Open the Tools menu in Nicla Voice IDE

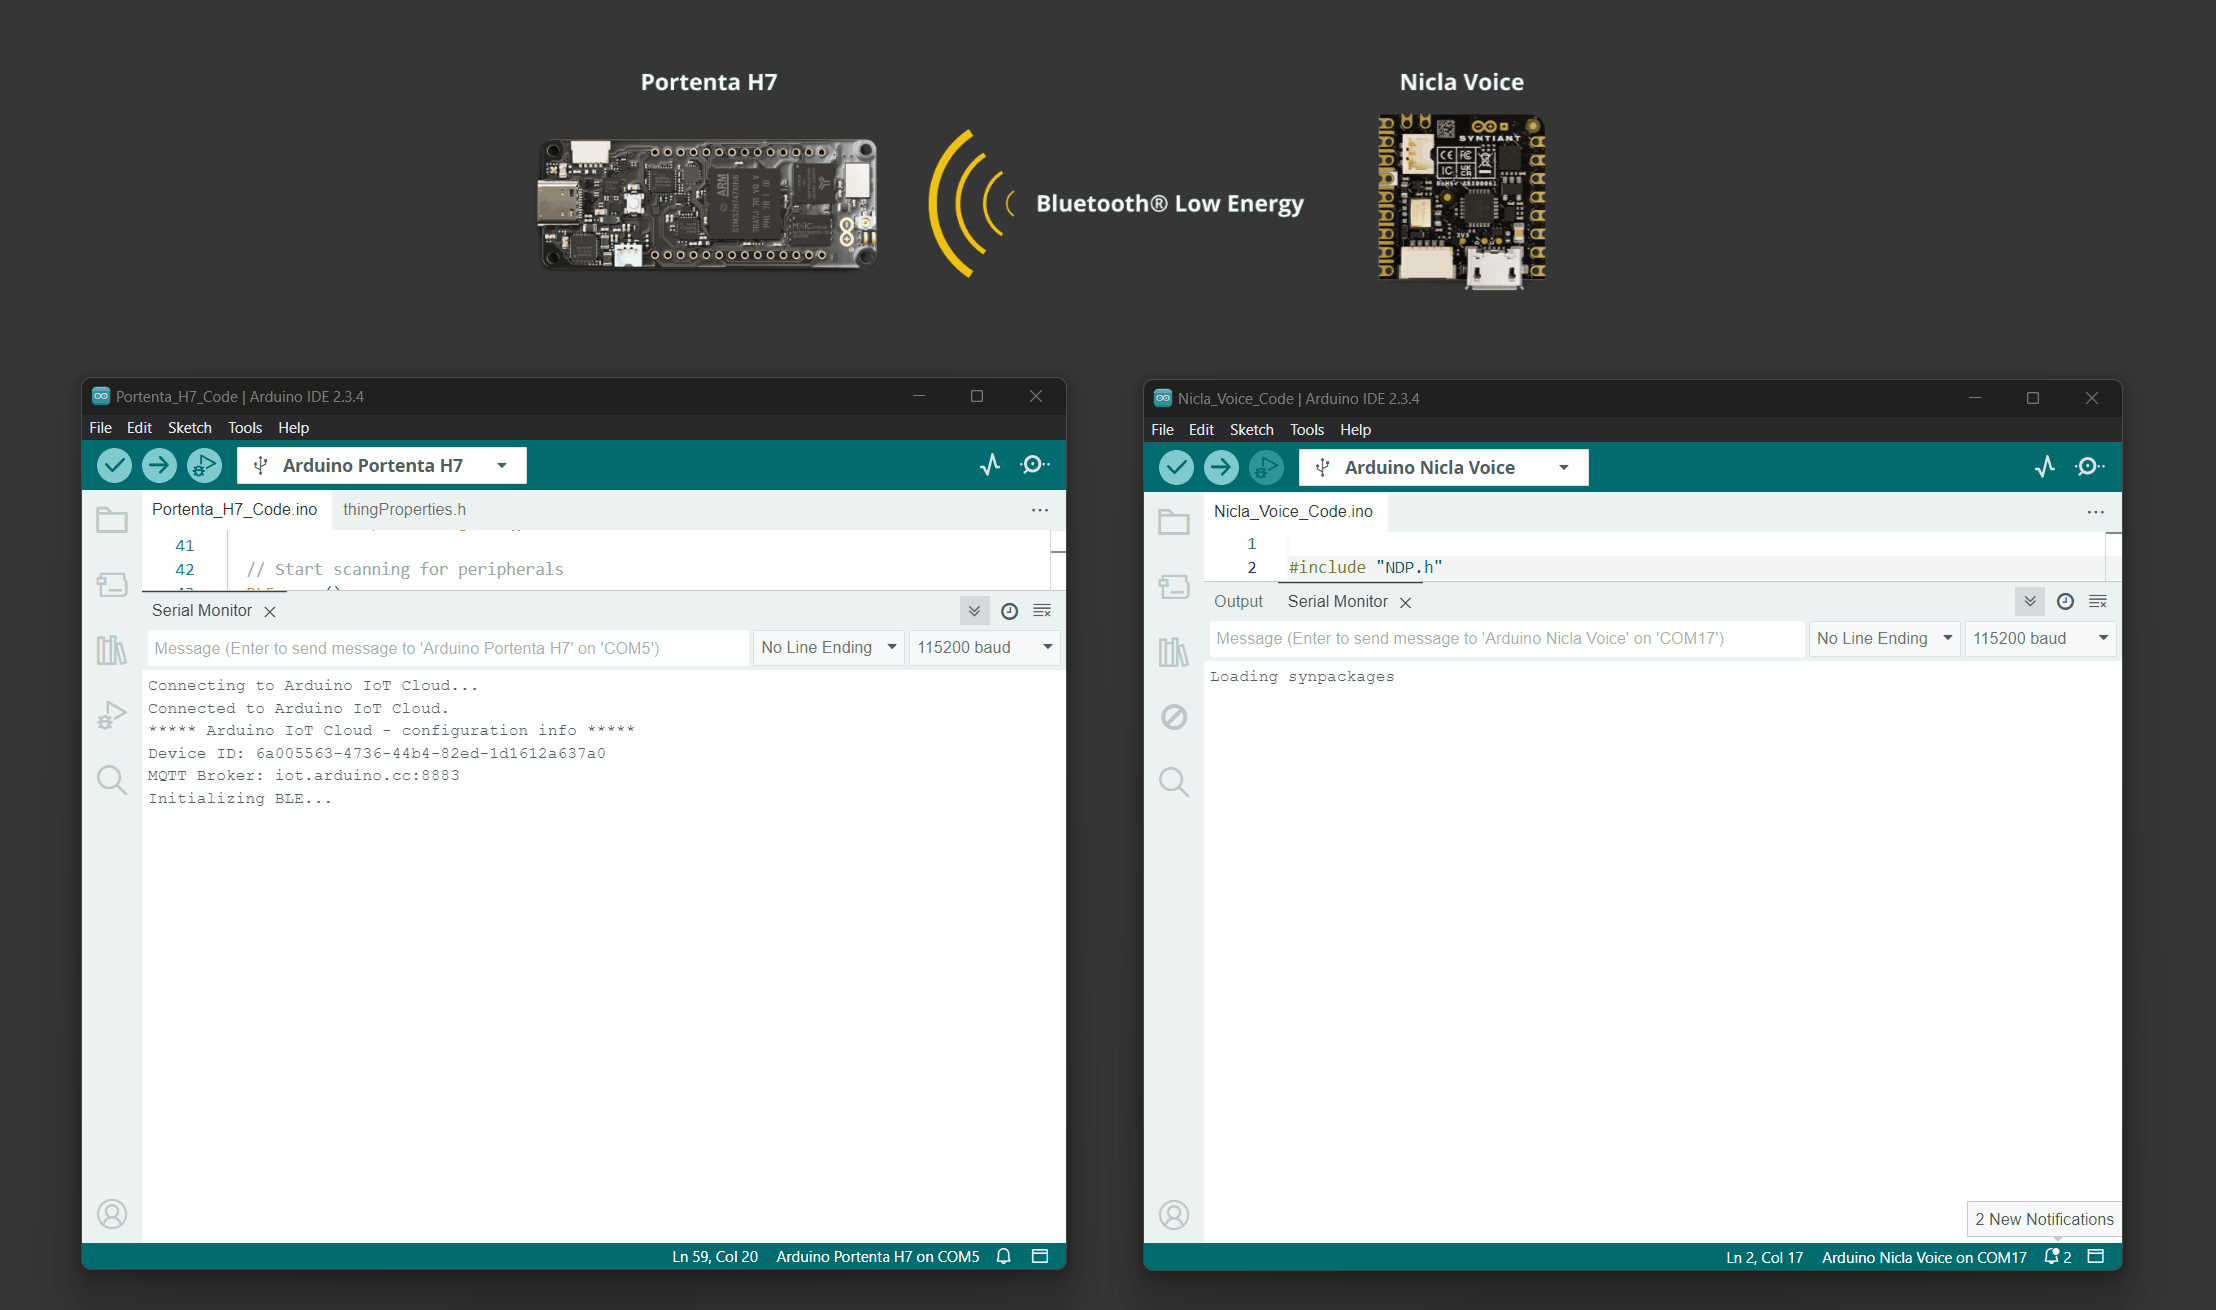click(1306, 429)
